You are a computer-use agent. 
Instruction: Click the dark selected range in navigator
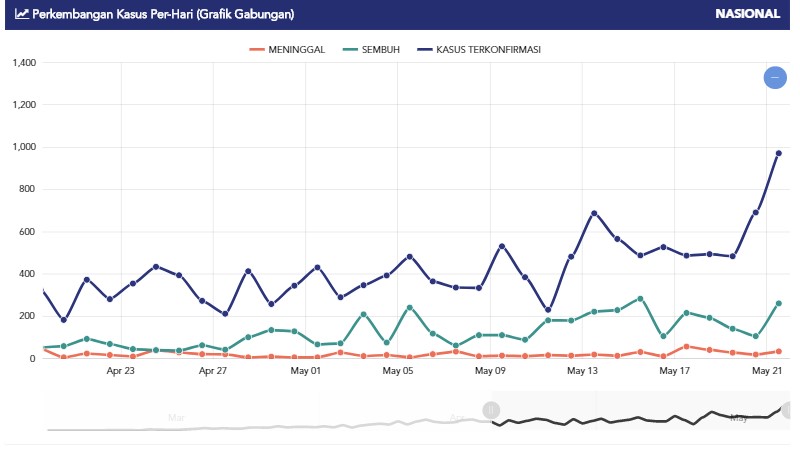coord(640,411)
